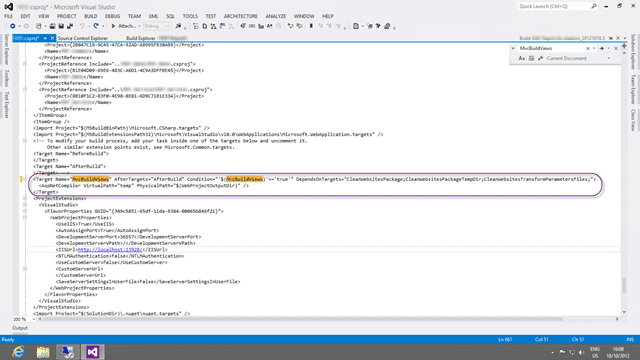Click the Quick Launch search field

click(x=557, y=6)
